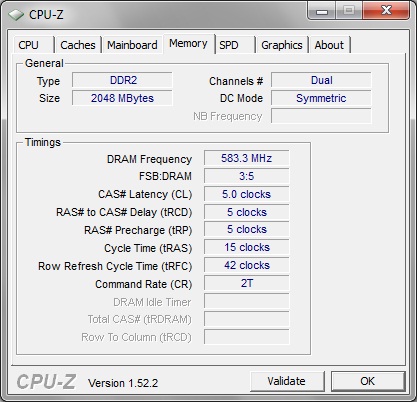Click the DRAM Frequency label
Screen dimensions: 417x402
[x=149, y=159]
